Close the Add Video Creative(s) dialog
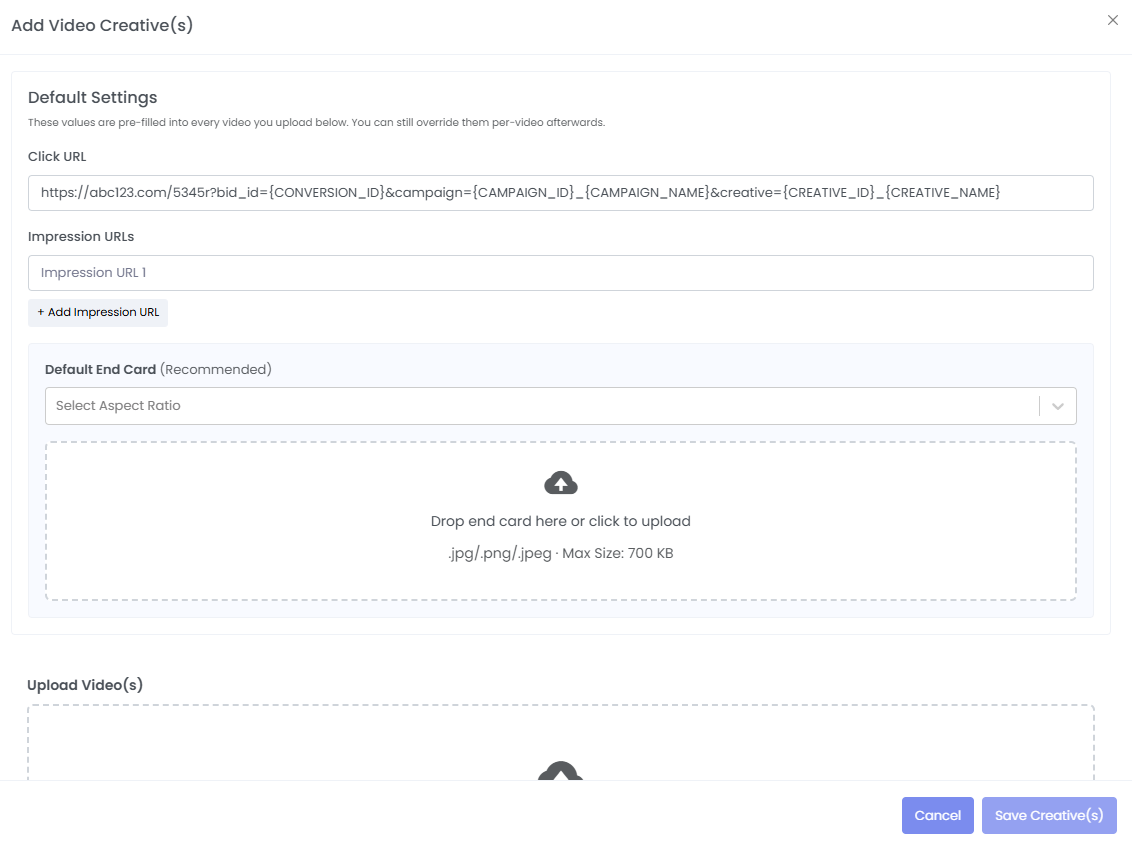 pyautogui.click(x=1112, y=20)
